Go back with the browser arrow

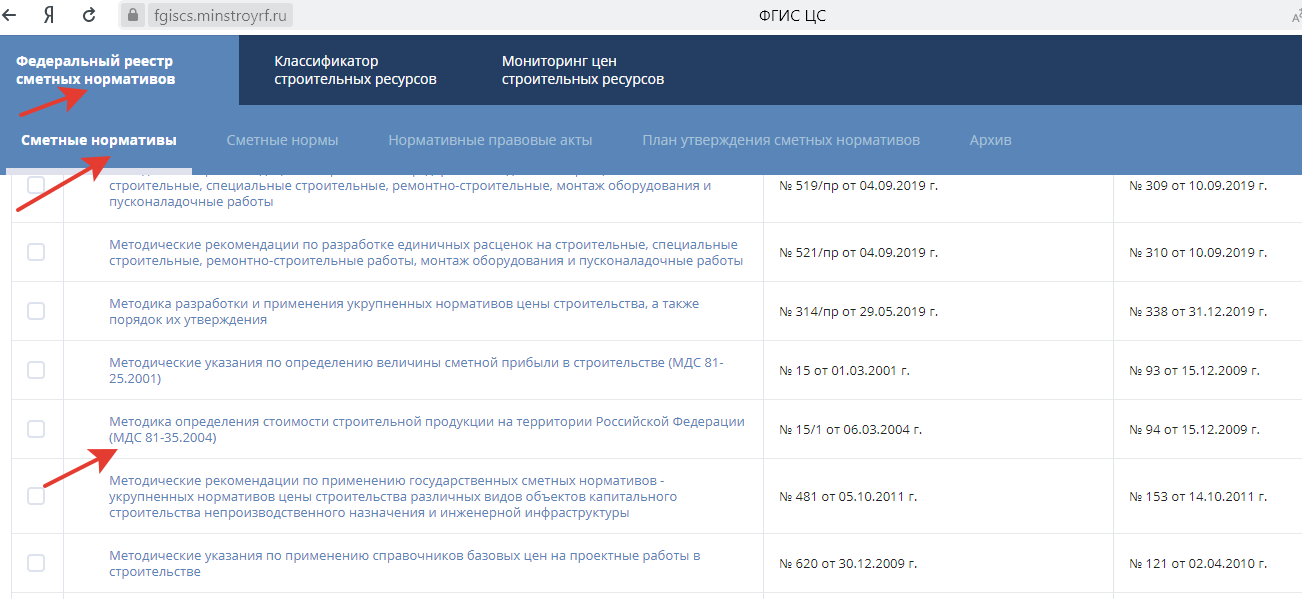click(11, 16)
